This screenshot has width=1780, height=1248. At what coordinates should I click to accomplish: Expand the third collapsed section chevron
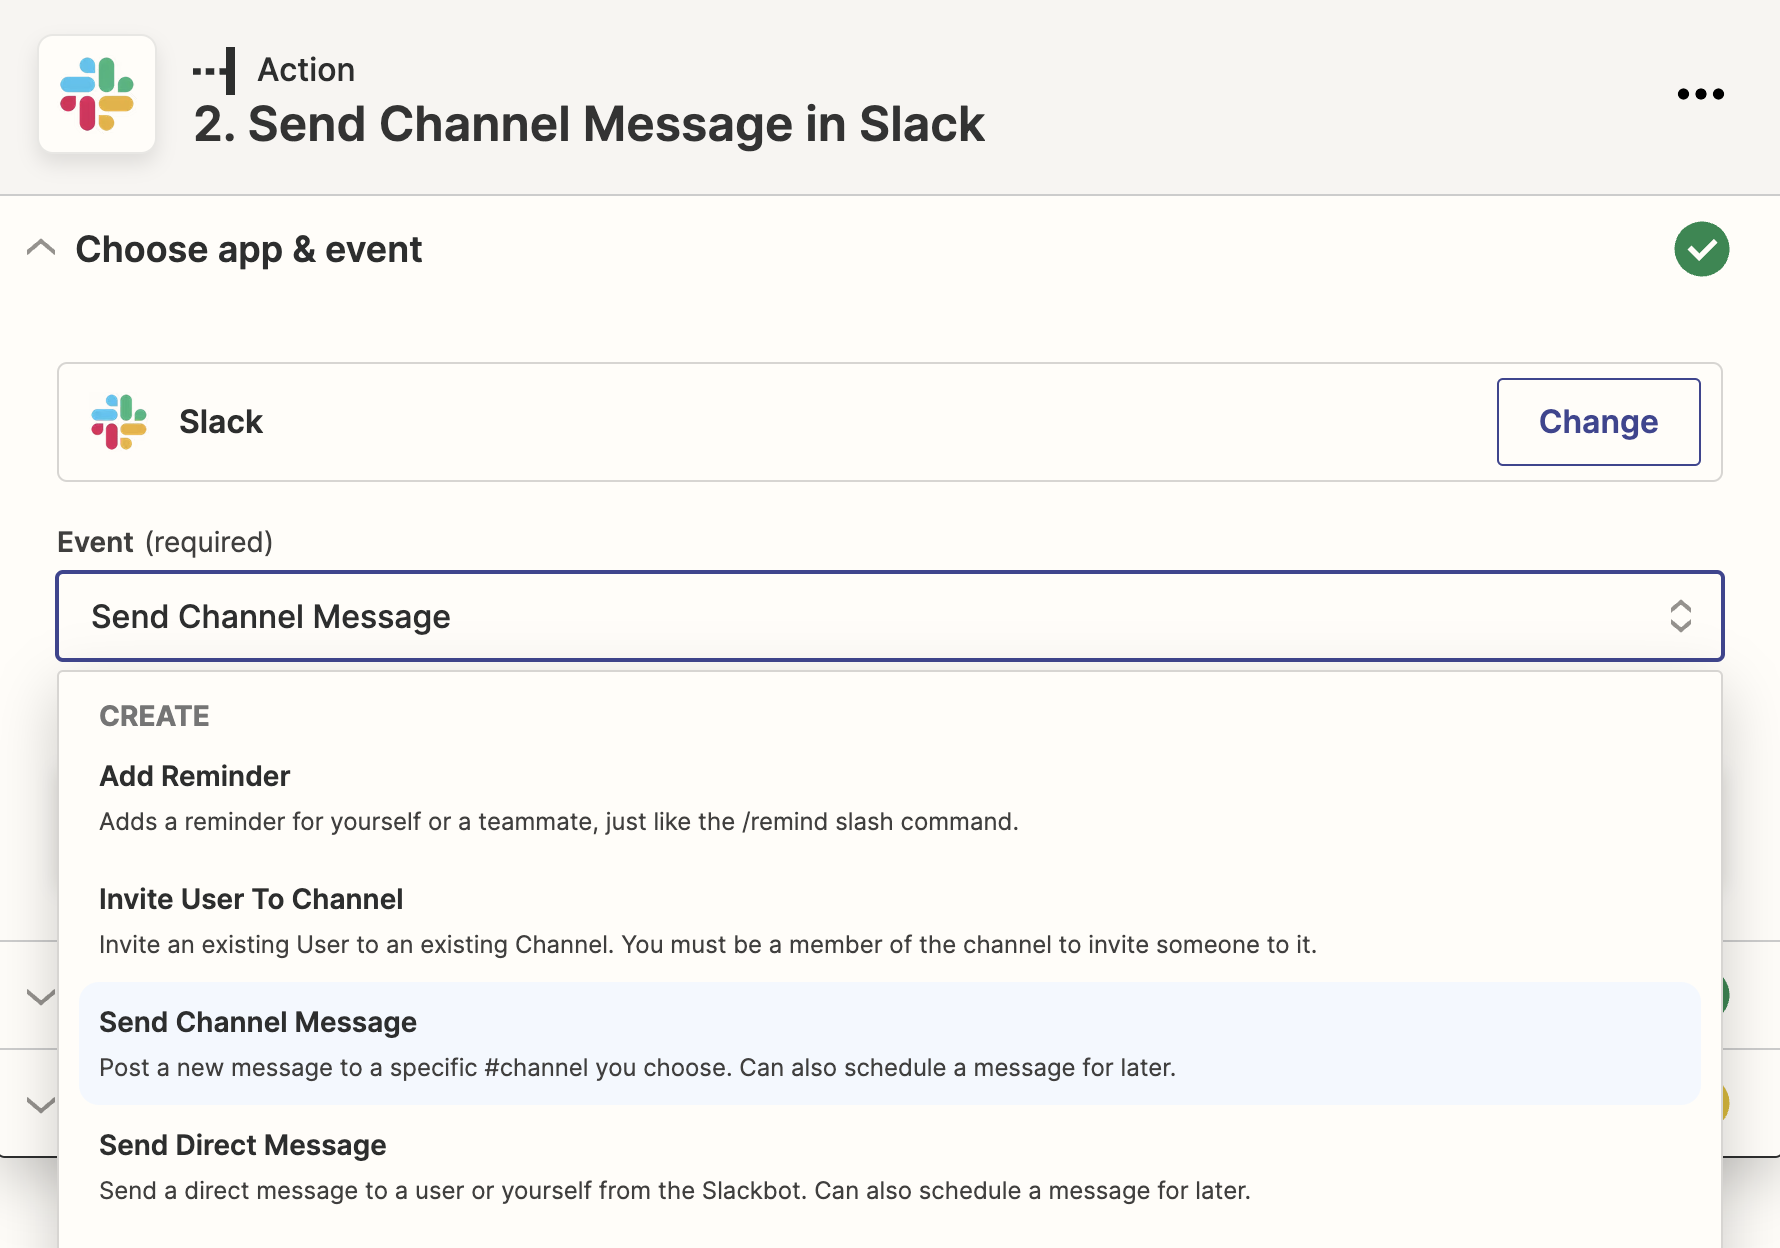[41, 1104]
